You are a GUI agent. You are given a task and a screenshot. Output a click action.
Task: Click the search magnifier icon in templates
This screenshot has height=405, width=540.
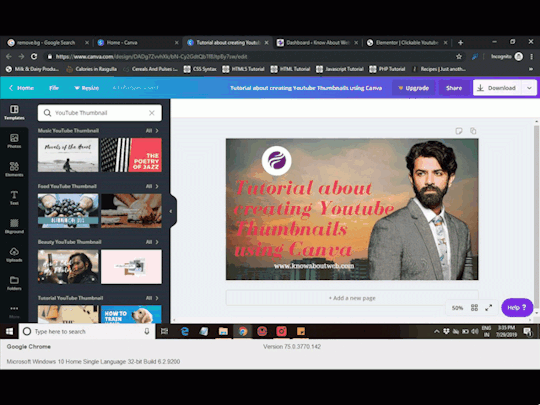(48, 113)
